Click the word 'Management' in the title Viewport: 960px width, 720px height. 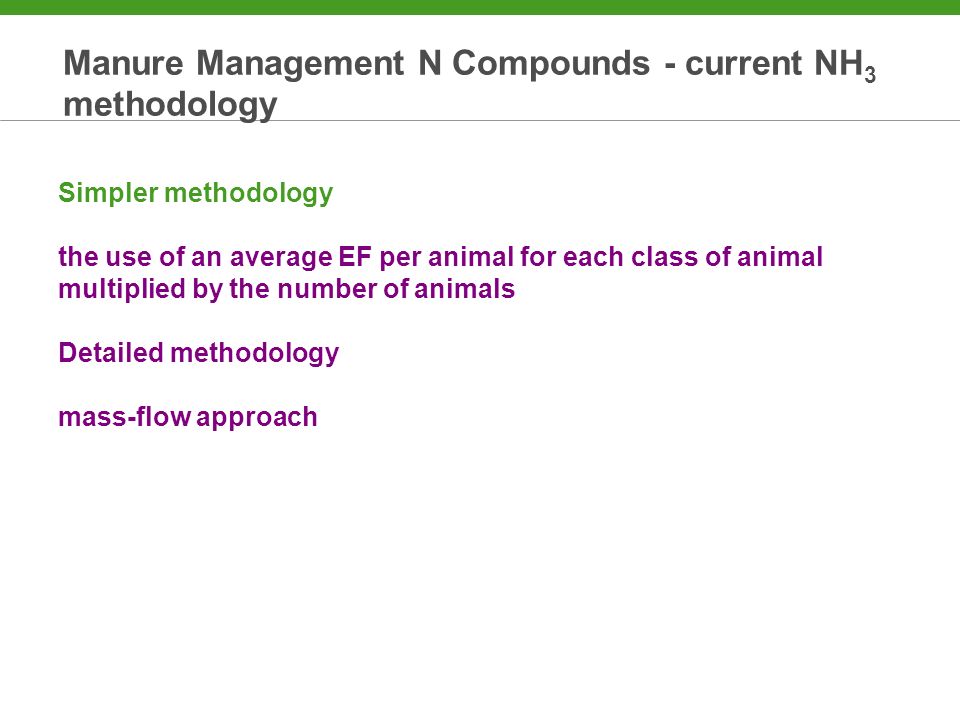coord(300,64)
